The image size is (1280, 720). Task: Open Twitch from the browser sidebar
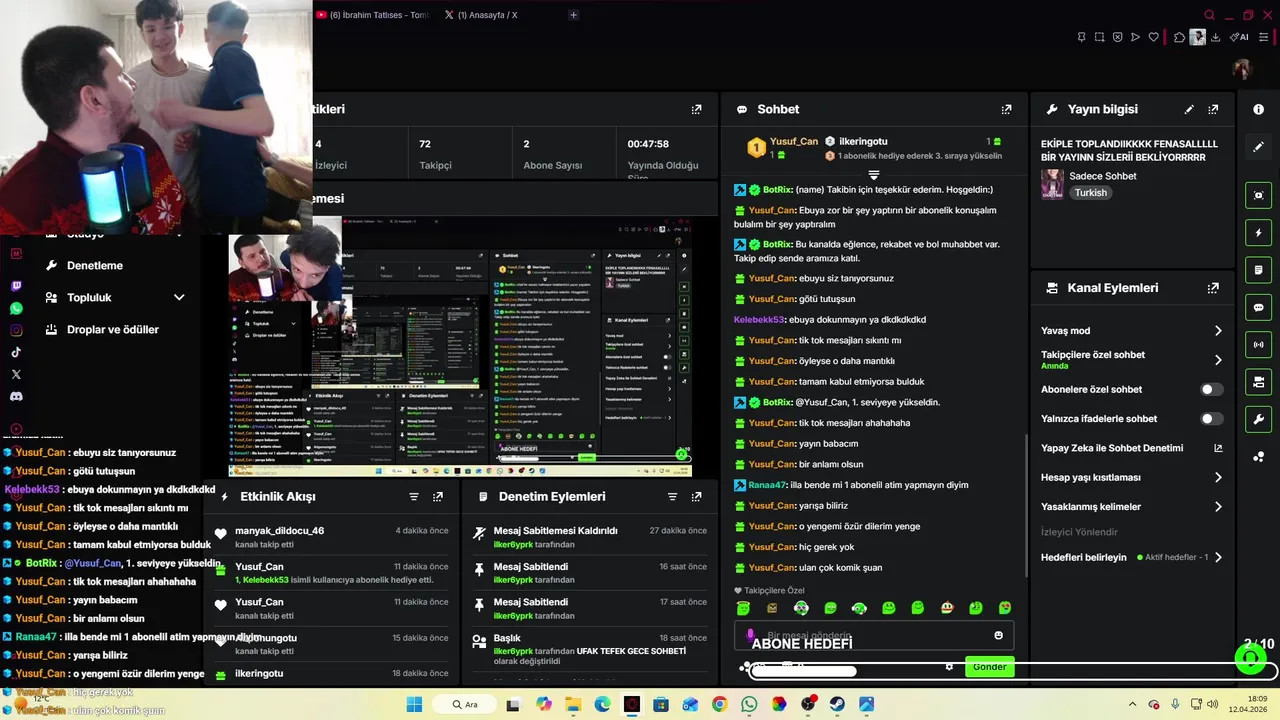tap(16, 287)
